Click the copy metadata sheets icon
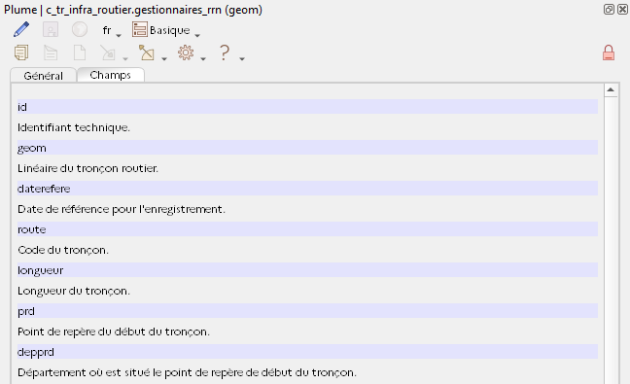 (21, 53)
